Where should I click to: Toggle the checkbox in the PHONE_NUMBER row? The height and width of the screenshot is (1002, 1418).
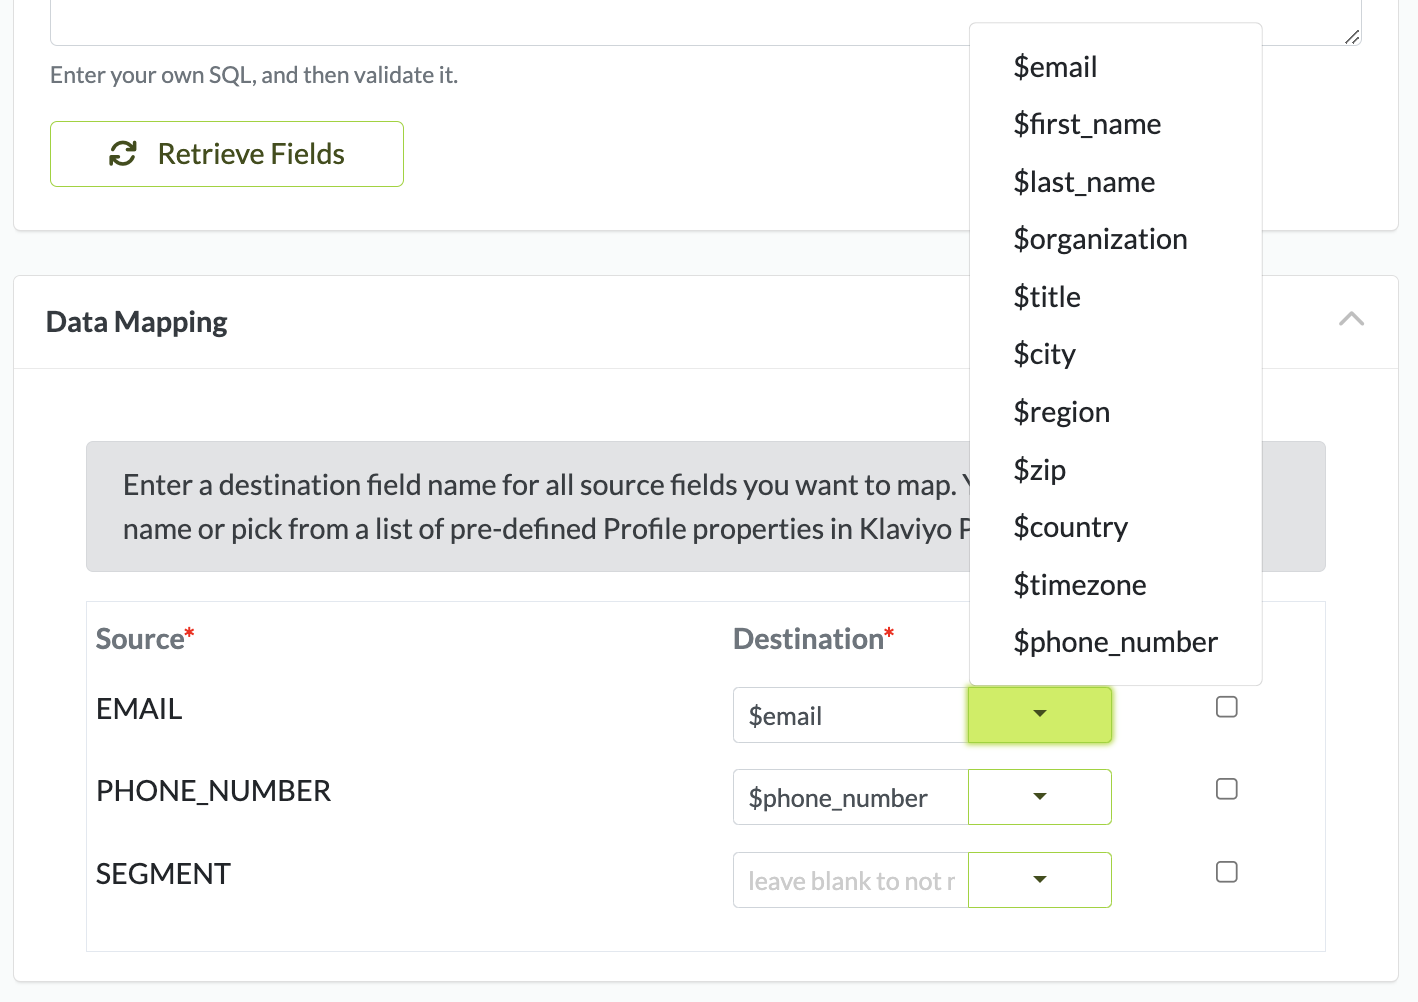pos(1226,789)
